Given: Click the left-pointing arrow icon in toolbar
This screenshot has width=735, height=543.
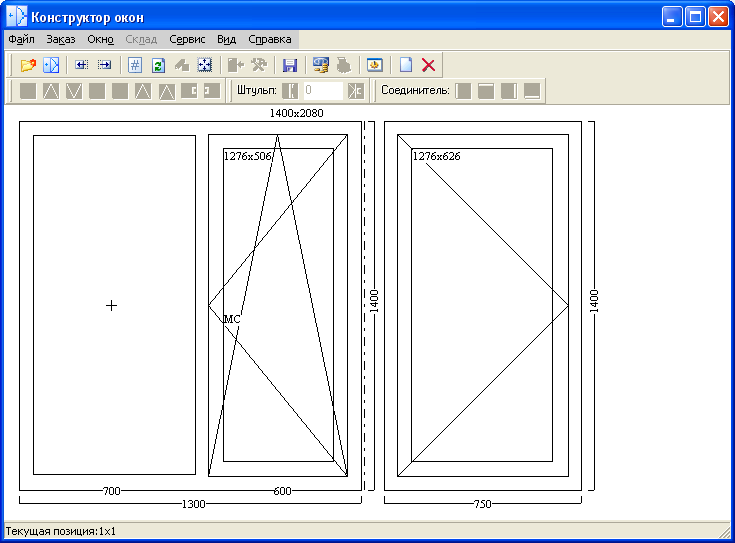Looking at the screenshot, I should click(82, 65).
